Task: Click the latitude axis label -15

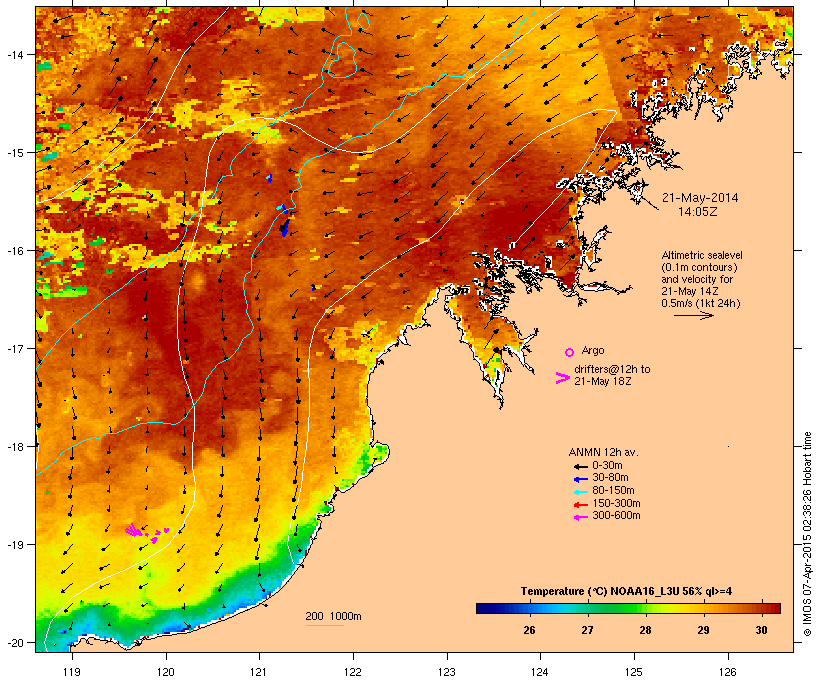Action: coord(15,153)
